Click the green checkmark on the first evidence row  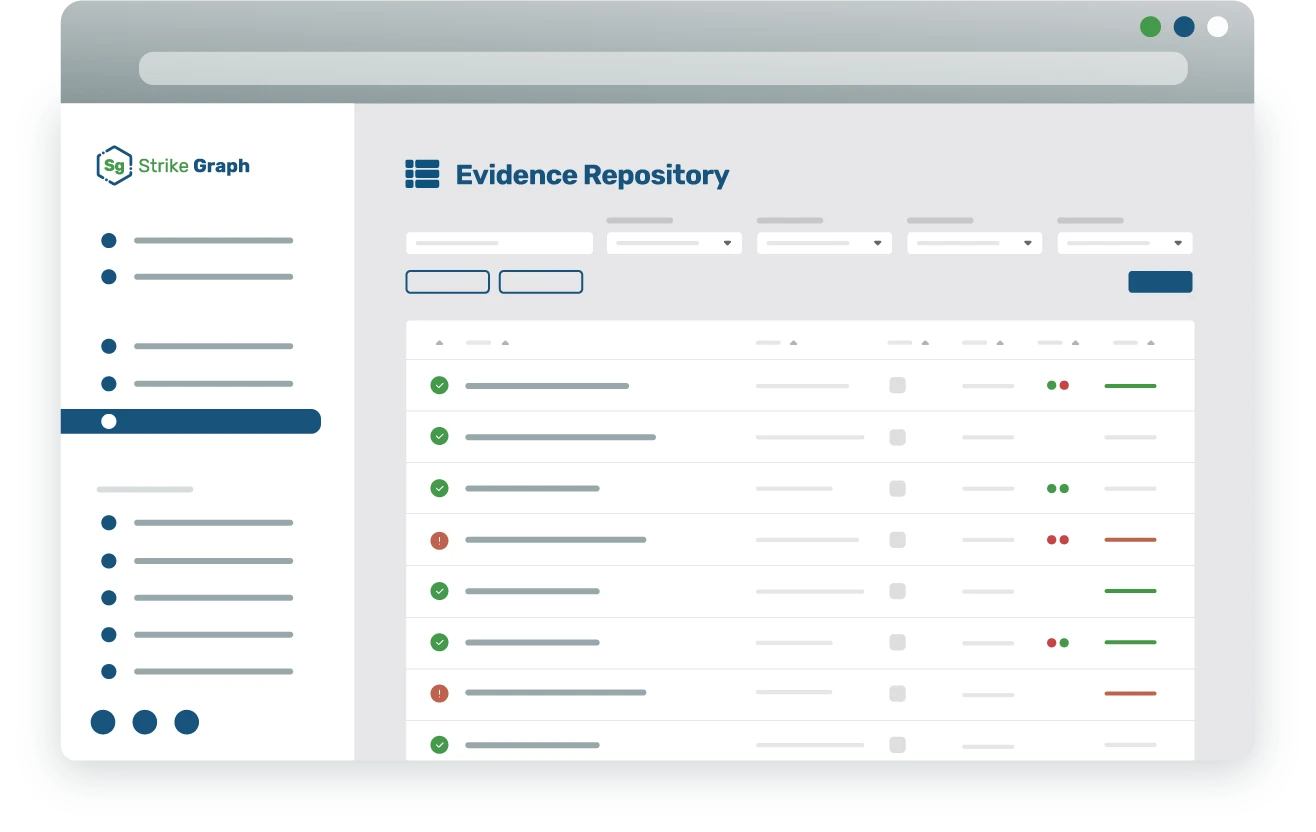pos(438,385)
